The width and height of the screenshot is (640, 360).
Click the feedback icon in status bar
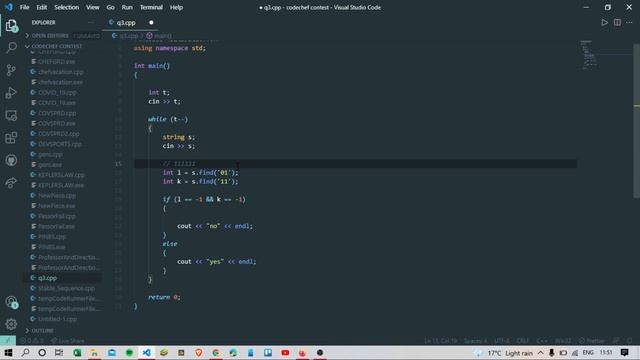[616, 341]
